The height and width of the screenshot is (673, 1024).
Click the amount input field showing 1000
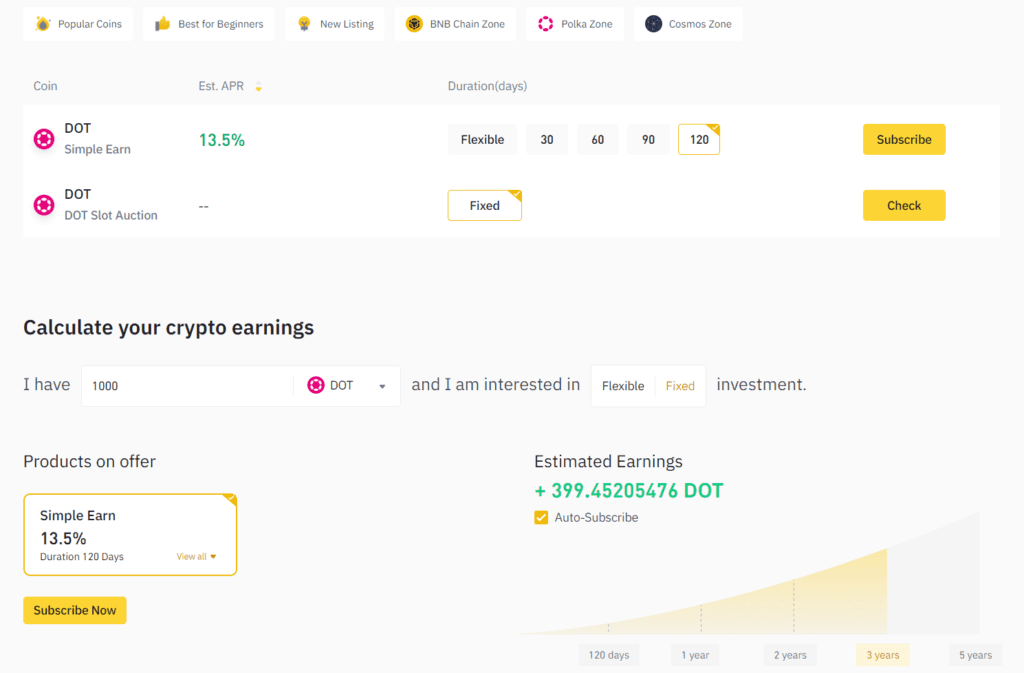(x=187, y=386)
